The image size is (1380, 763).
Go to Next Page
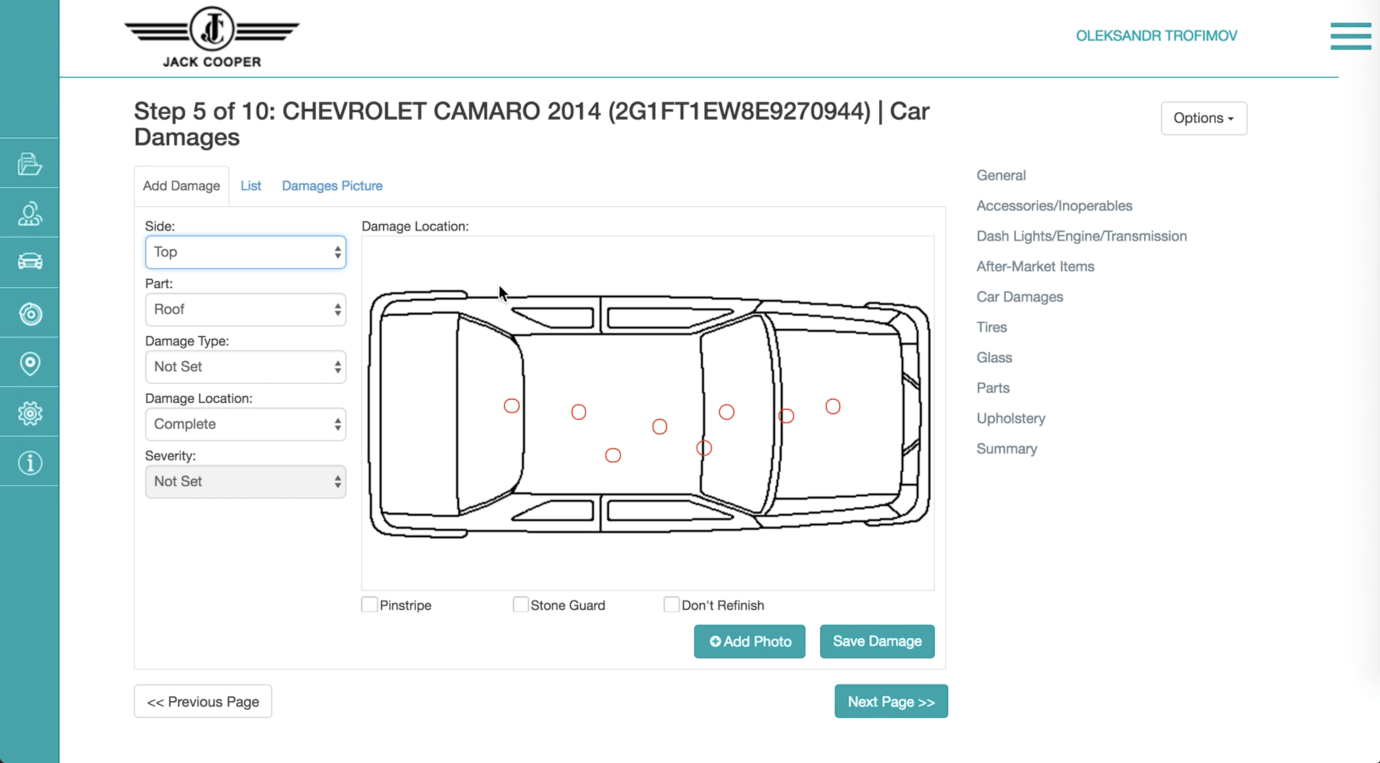(x=891, y=702)
